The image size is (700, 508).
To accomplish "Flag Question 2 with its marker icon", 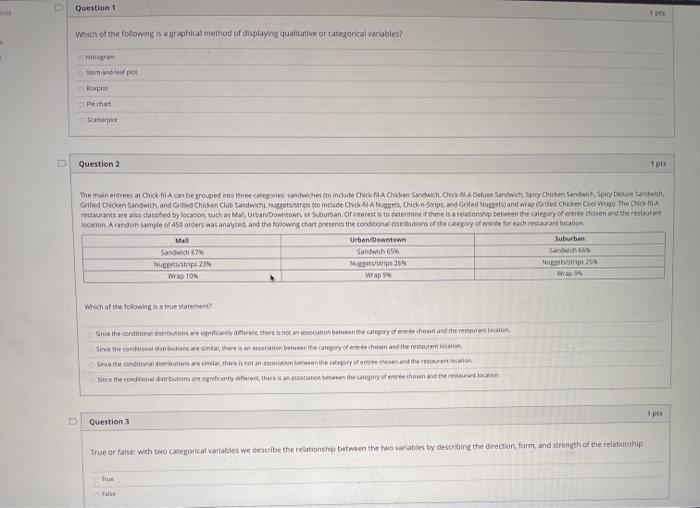I will 62,163.
